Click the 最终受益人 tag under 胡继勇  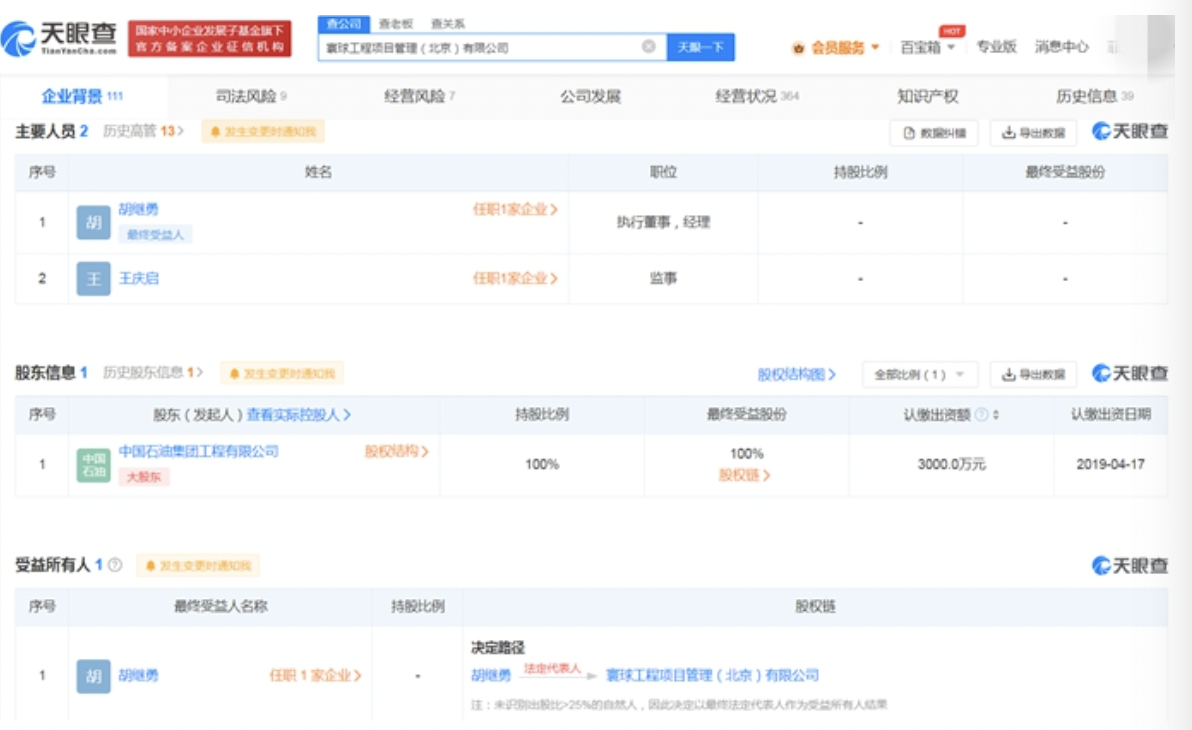155,234
